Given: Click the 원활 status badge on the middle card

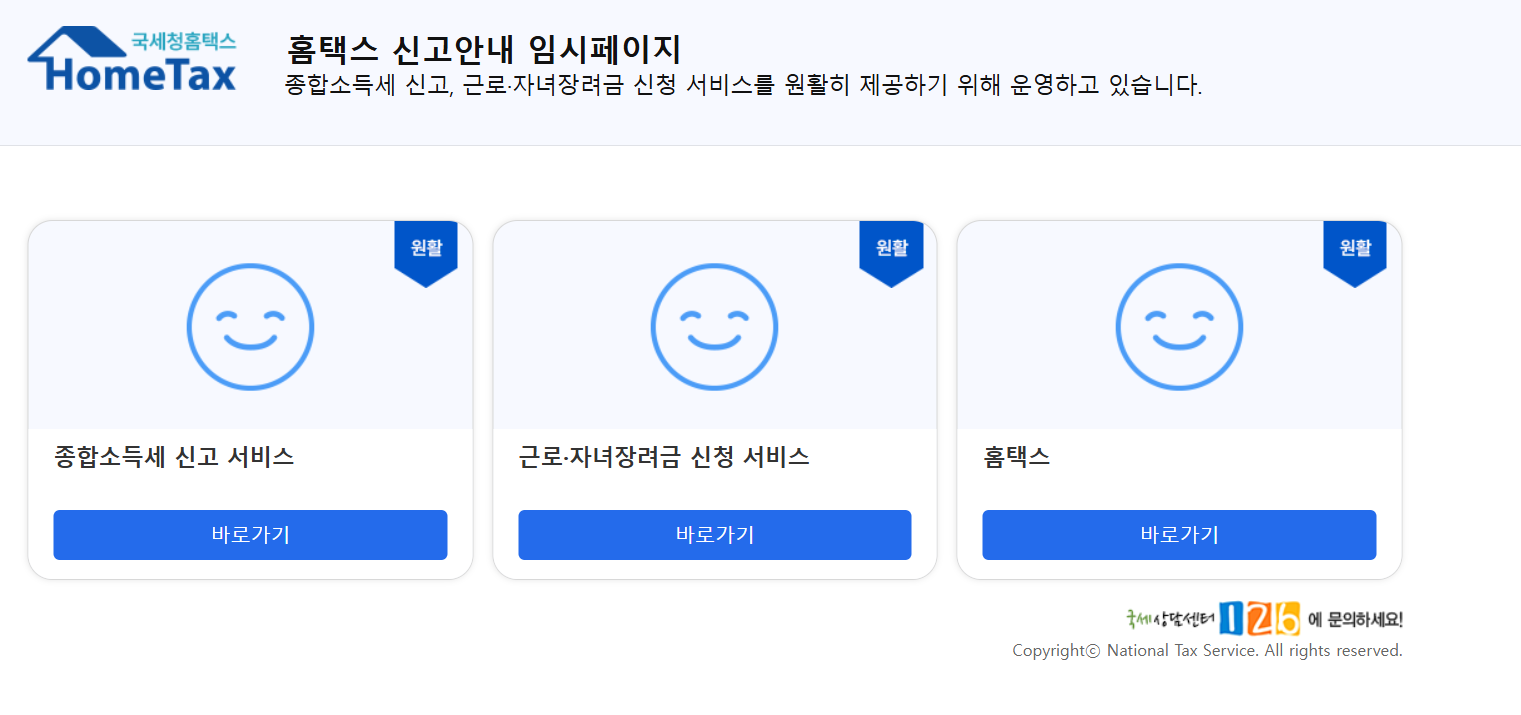Looking at the screenshot, I should (891, 248).
